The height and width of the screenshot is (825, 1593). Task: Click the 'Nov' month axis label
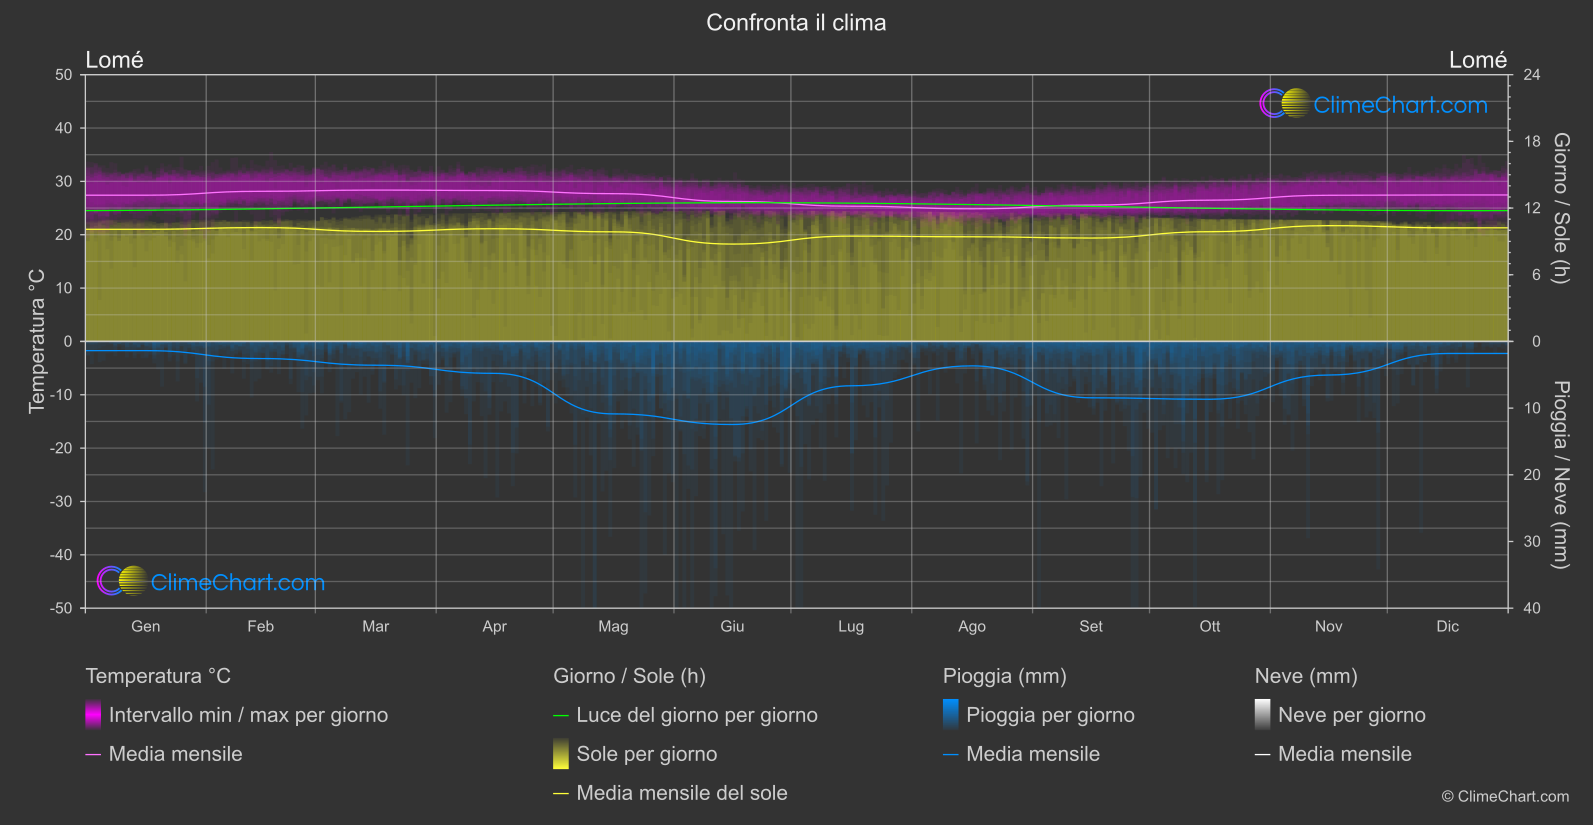(1328, 626)
